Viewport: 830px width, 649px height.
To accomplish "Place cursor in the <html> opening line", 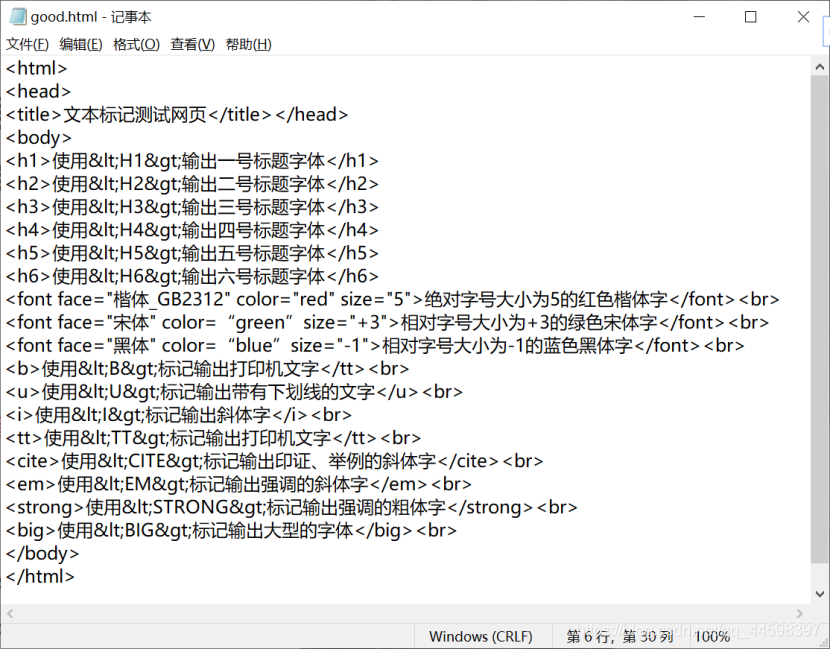I will pyautogui.click(x=37, y=68).
